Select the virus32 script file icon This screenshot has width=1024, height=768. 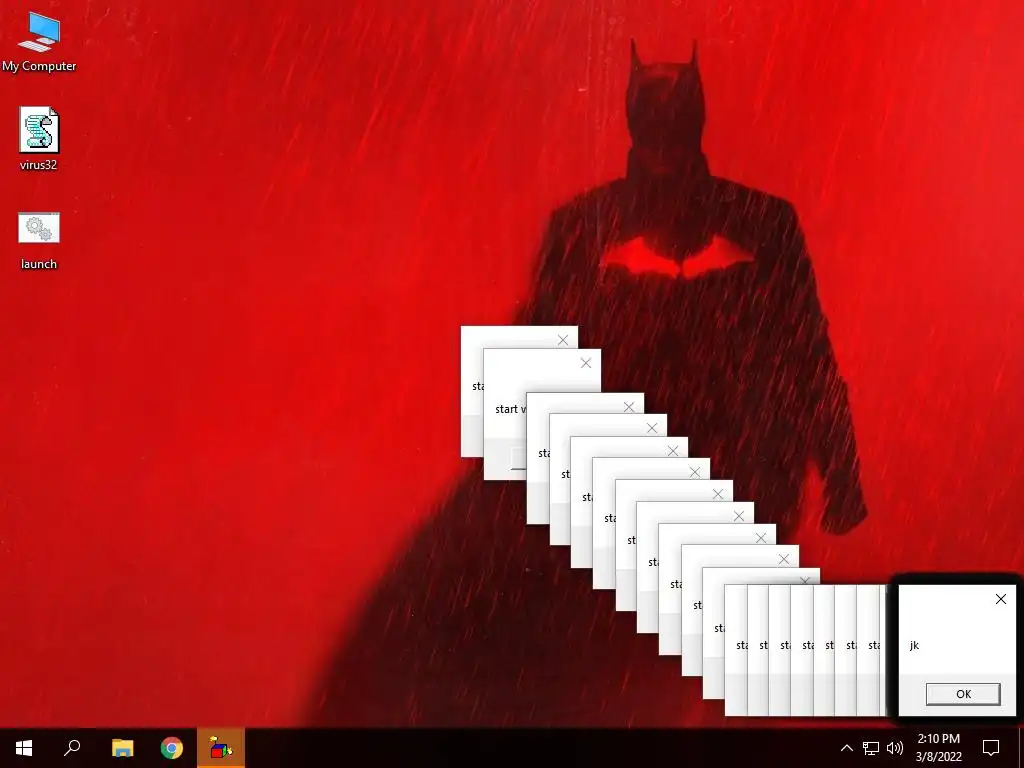(x=39, y=138)
